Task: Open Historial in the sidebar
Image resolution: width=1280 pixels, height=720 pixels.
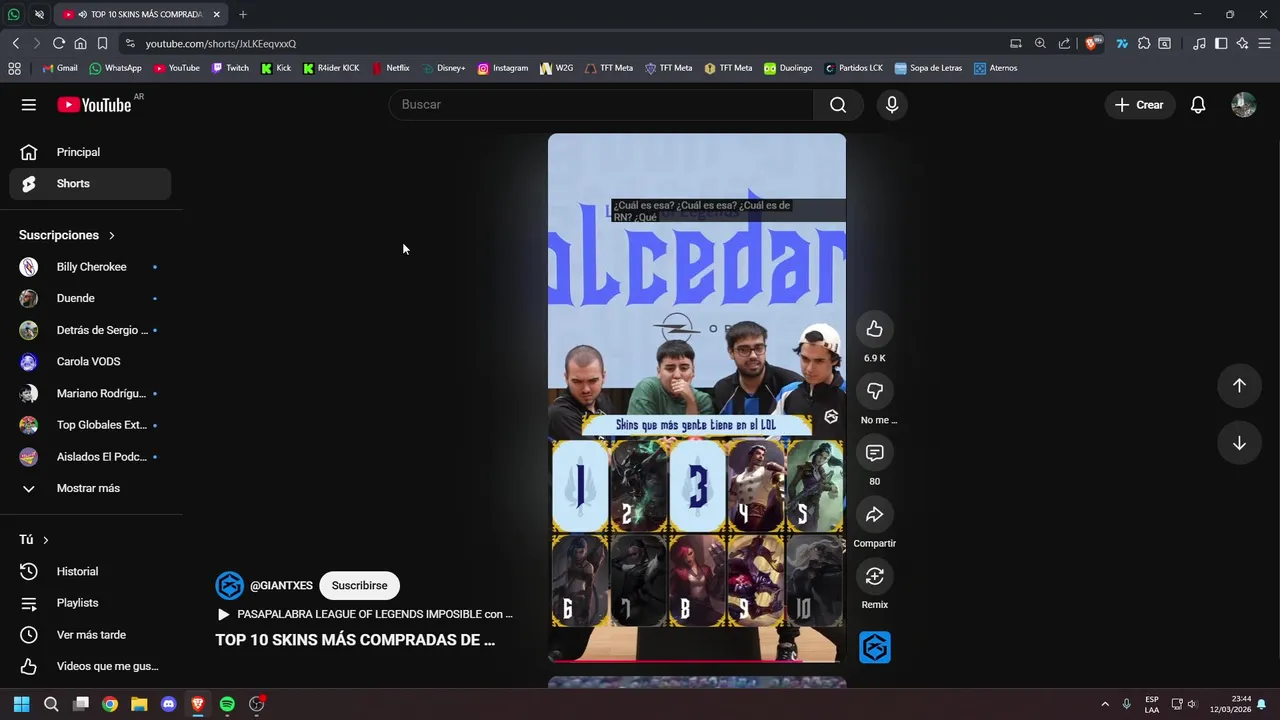Action: click(x=90, y=571)
